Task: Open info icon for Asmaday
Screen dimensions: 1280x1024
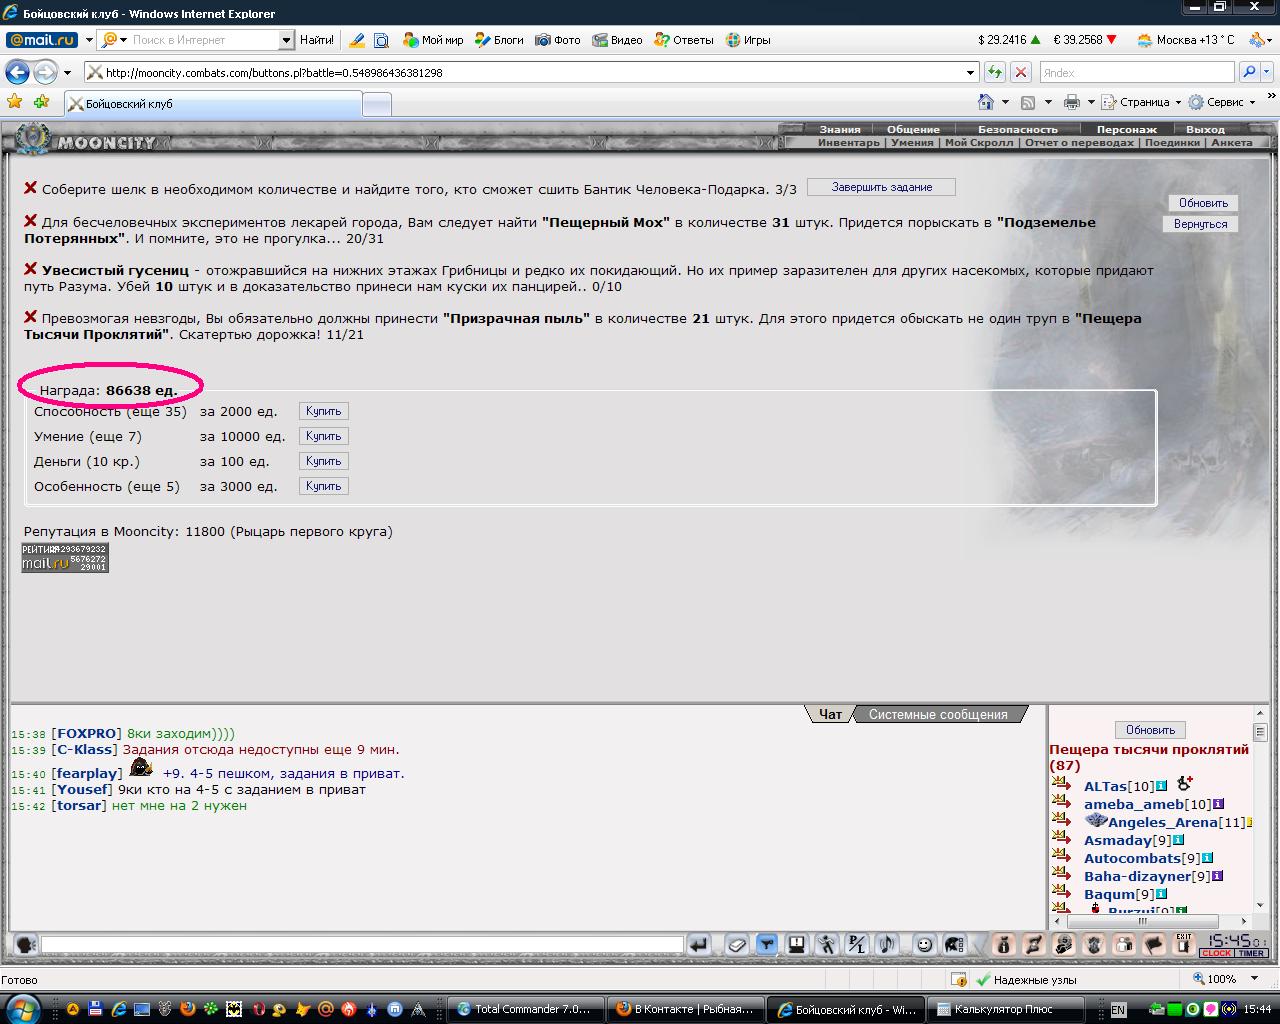Action: (1178, 840)
